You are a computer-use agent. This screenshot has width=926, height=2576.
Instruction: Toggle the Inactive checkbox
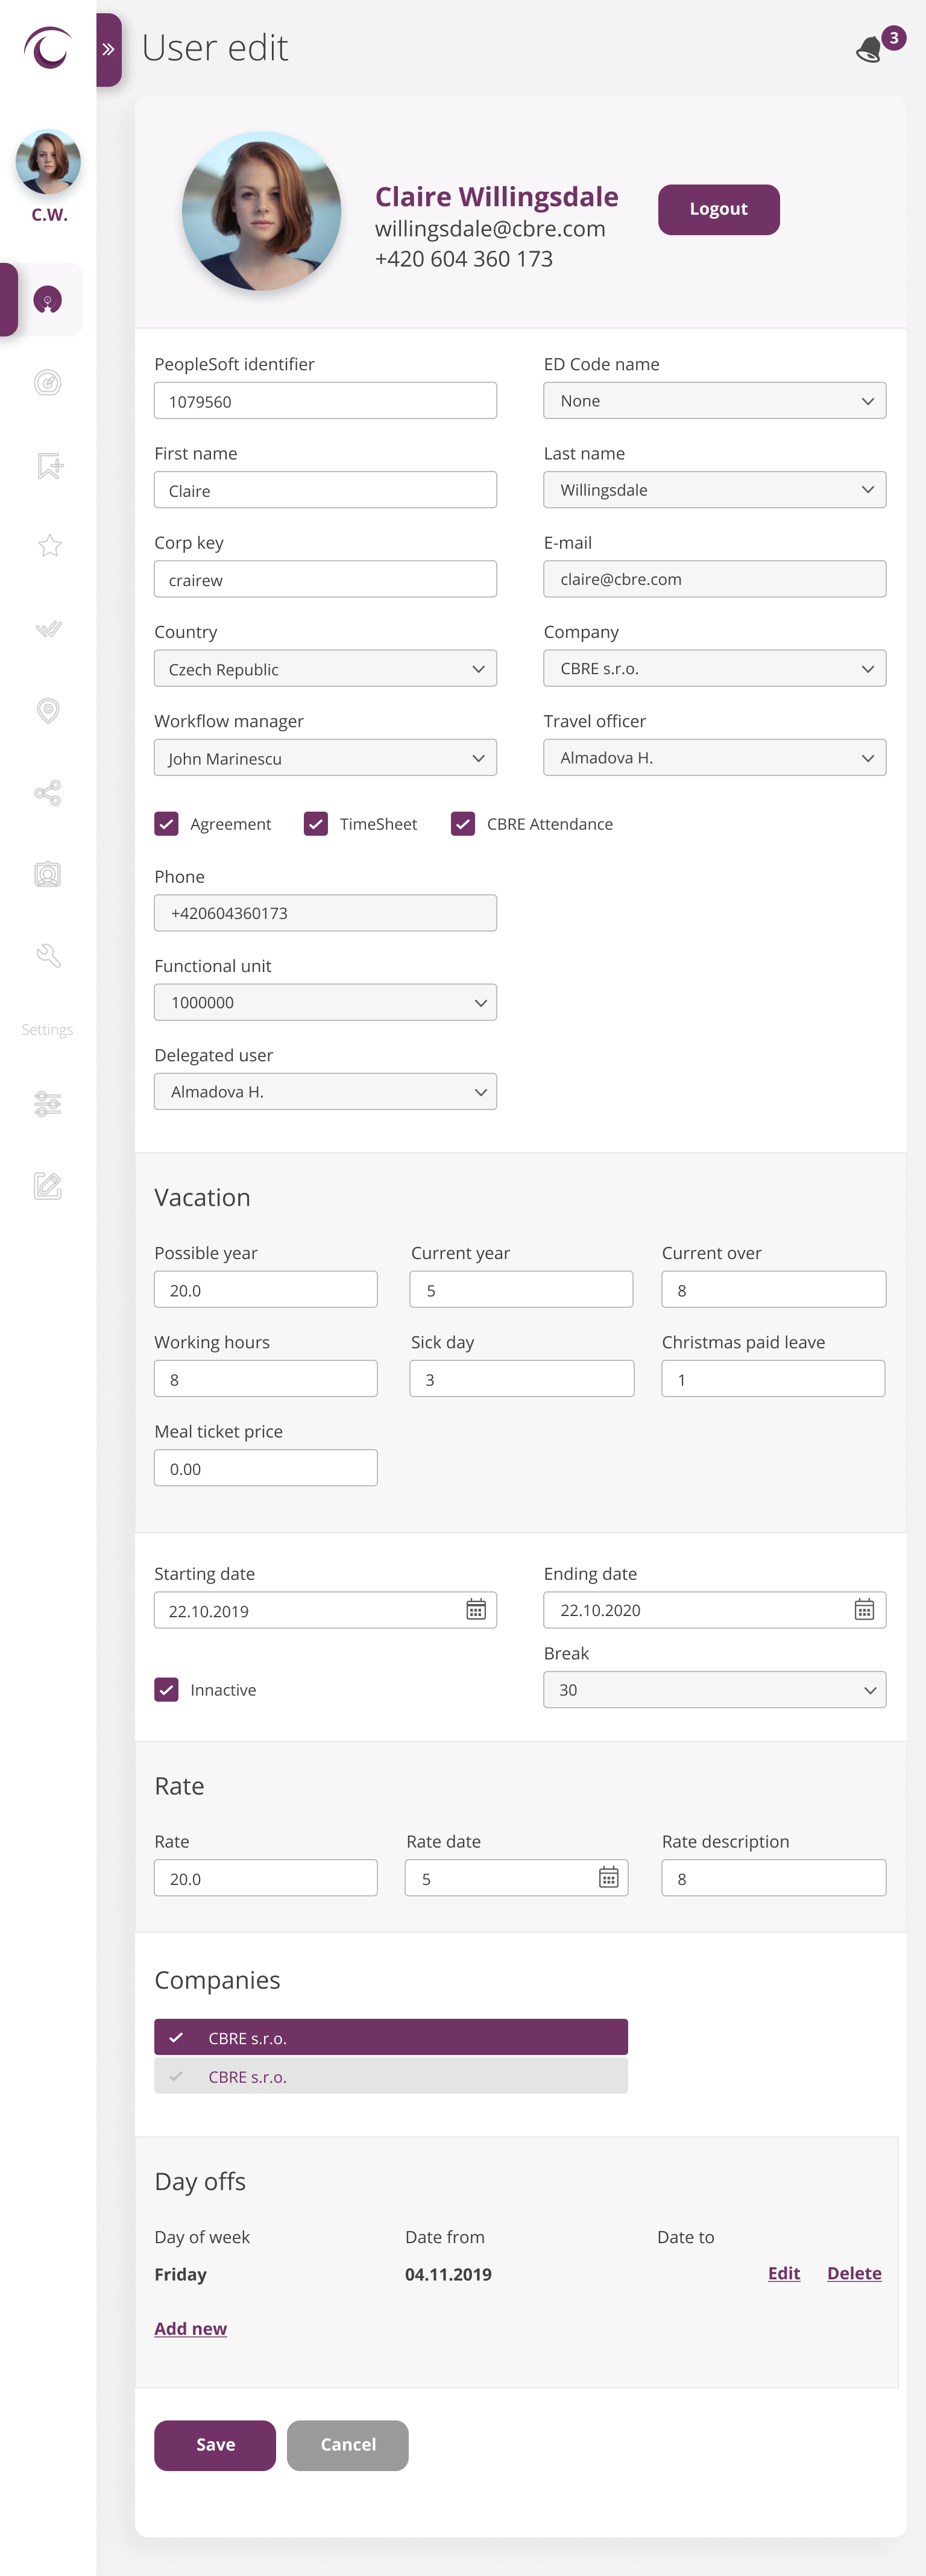coord(166,1690)
